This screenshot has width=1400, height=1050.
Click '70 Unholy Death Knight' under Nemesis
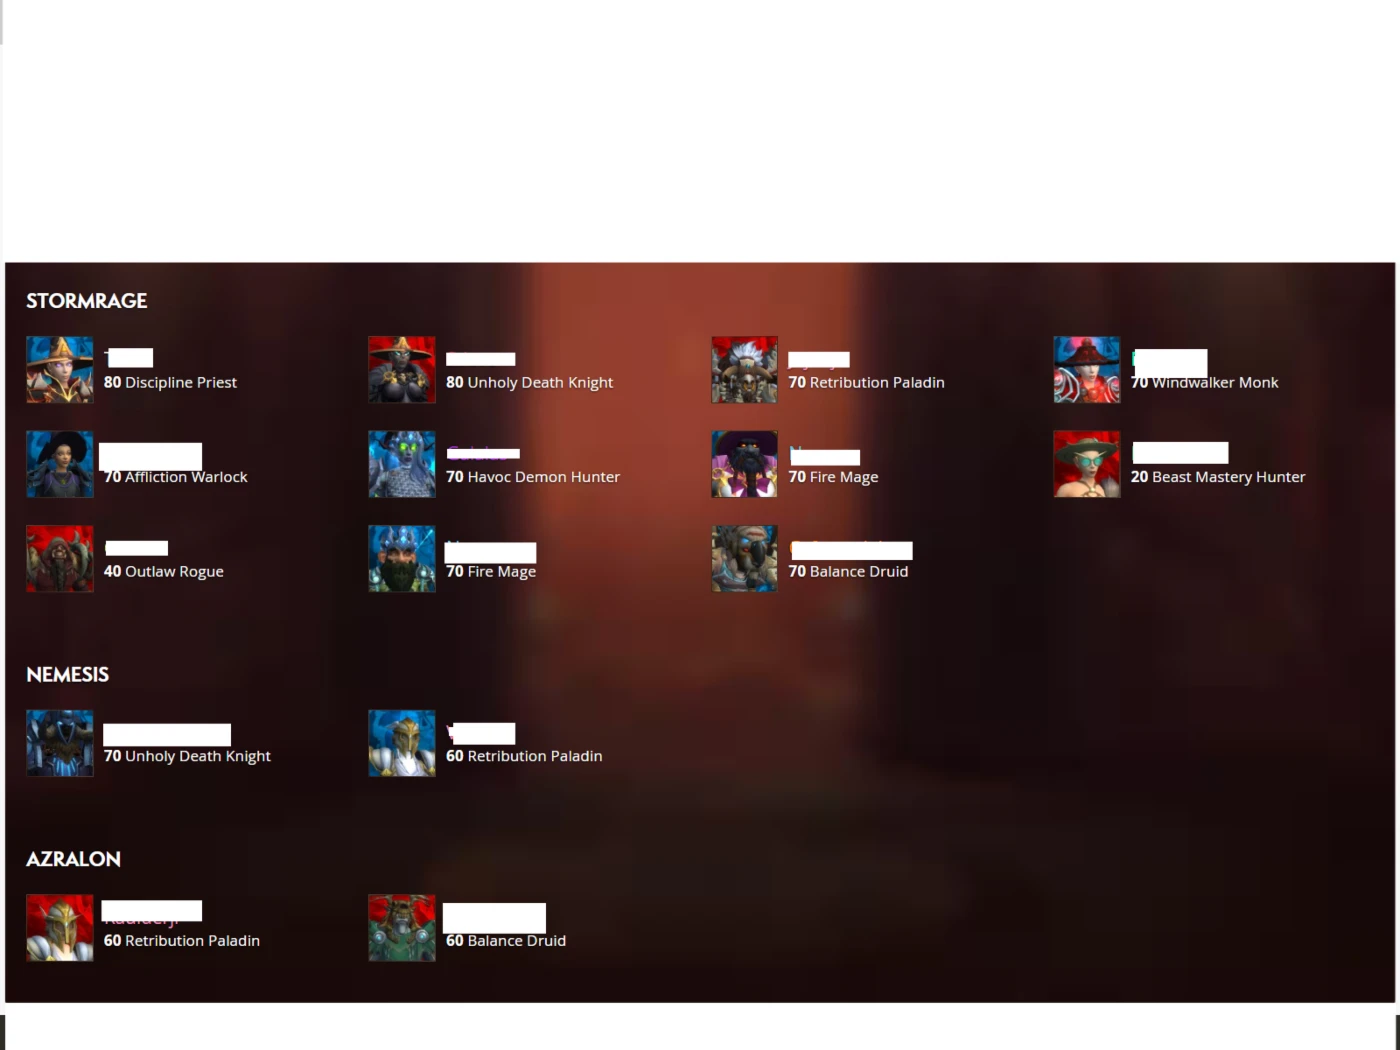click(187, 756)
